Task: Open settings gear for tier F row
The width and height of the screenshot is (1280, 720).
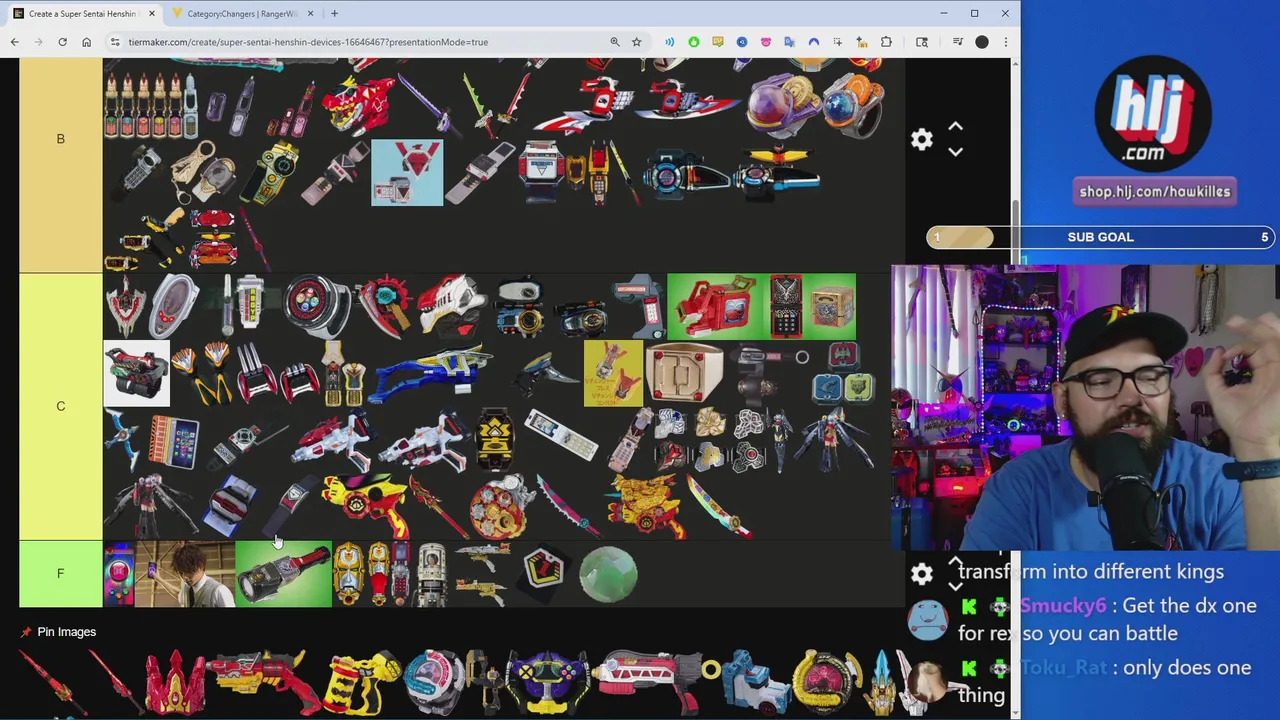Action: pyautogui.click(x=921, y=573)
